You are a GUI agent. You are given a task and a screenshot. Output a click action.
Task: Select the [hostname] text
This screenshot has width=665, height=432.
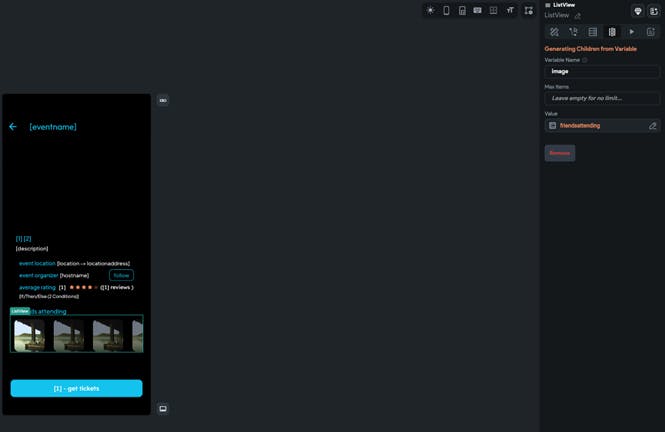tap(74, 275)
